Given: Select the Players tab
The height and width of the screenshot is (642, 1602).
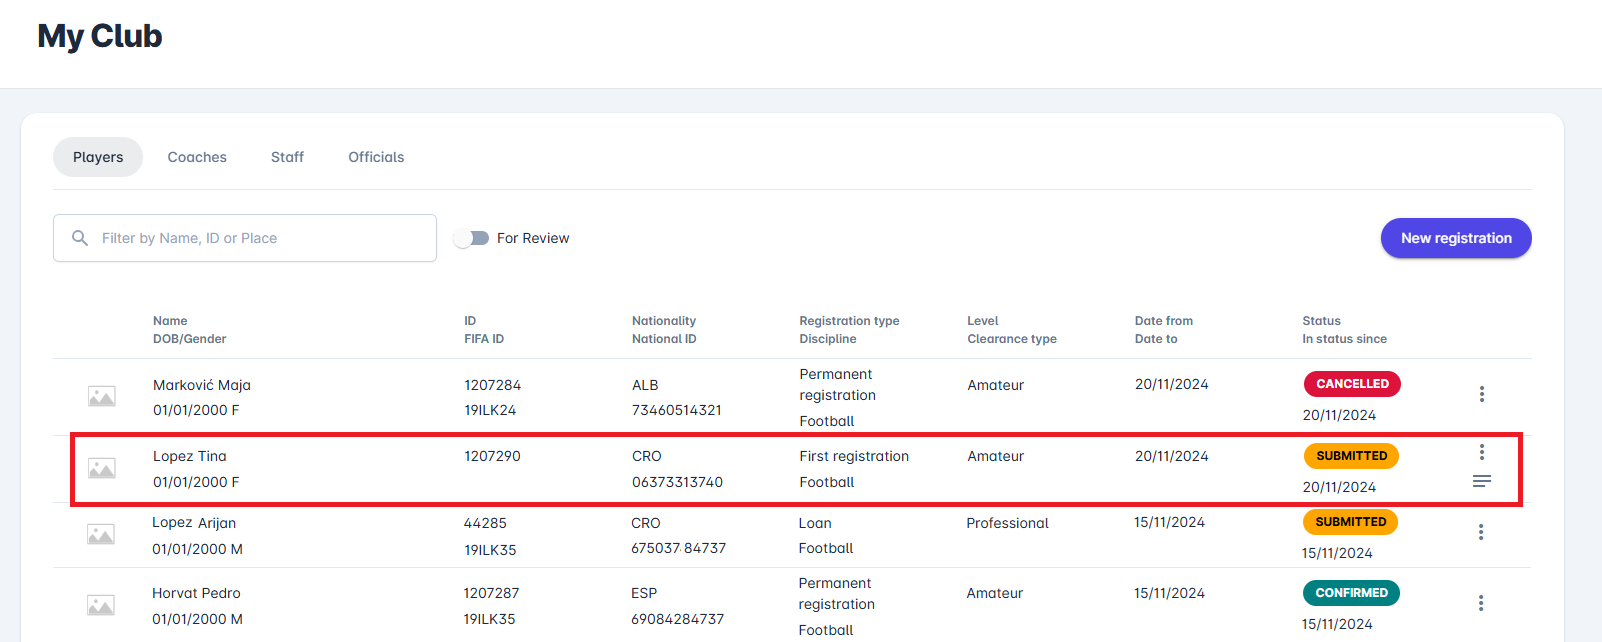Looking at the screenshot, I should [98, 157].
